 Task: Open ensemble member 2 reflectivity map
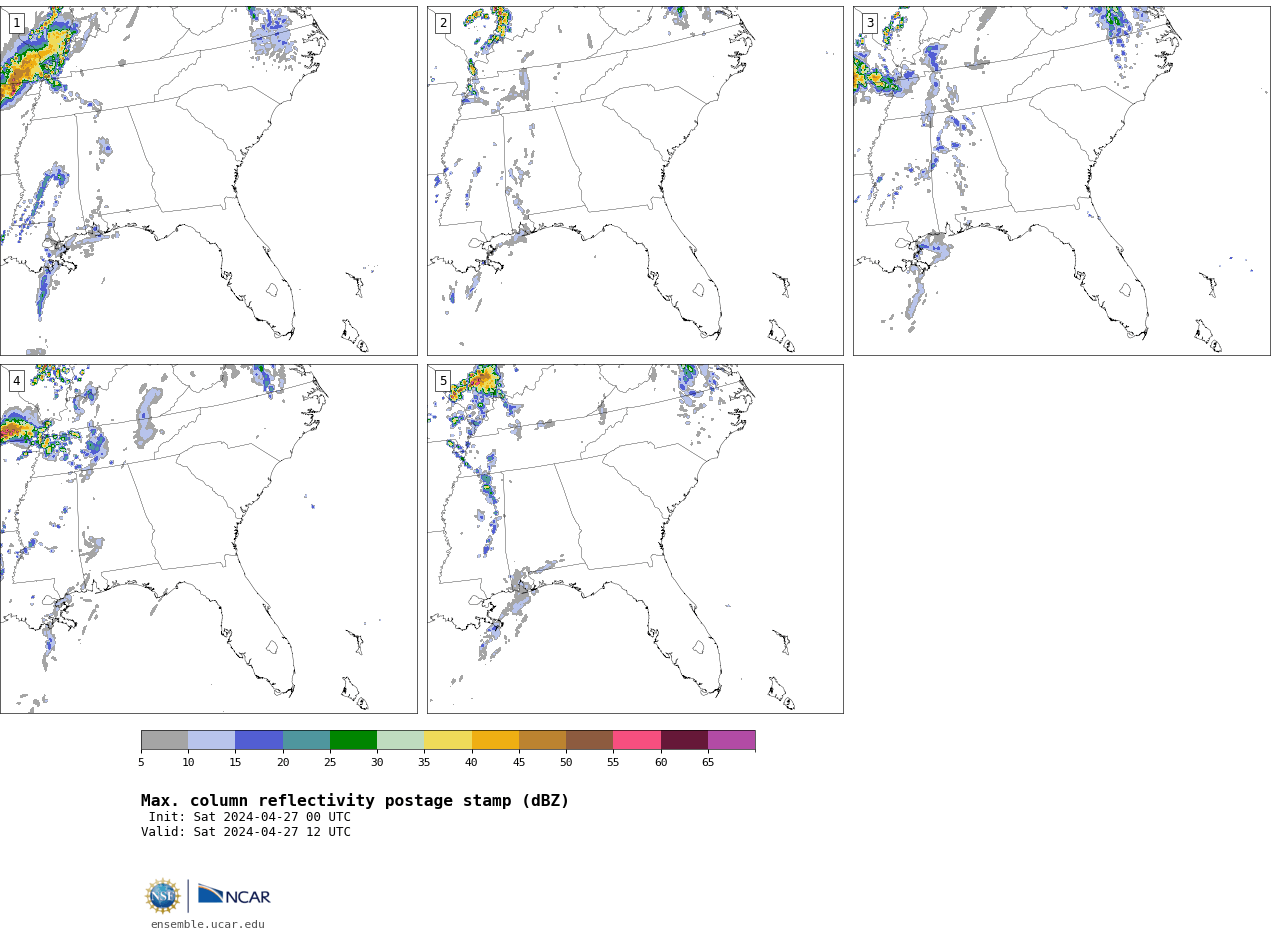coord(635,181)
